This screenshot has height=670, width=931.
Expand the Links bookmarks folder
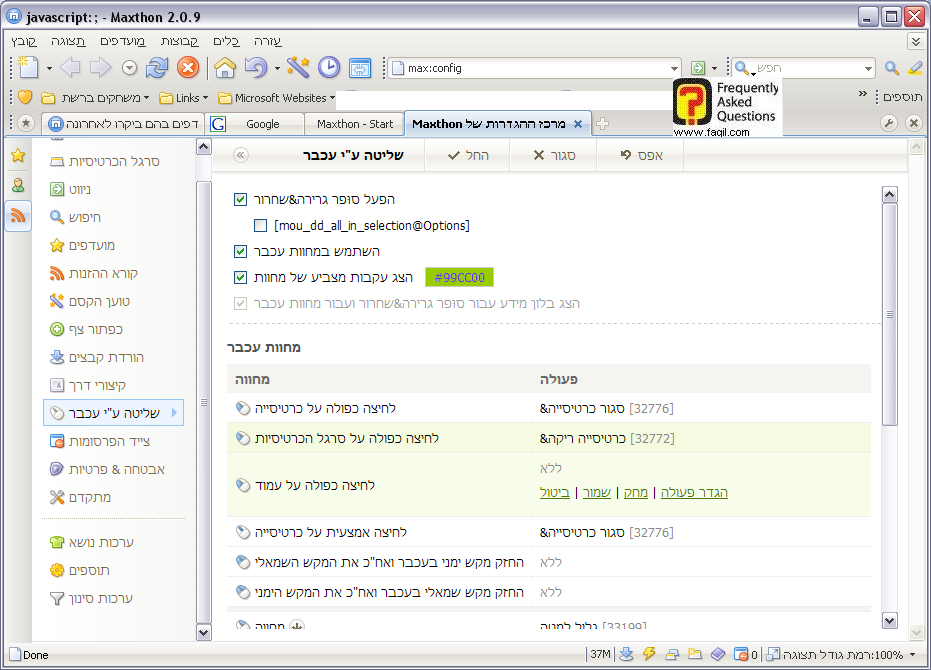point(184,98)
